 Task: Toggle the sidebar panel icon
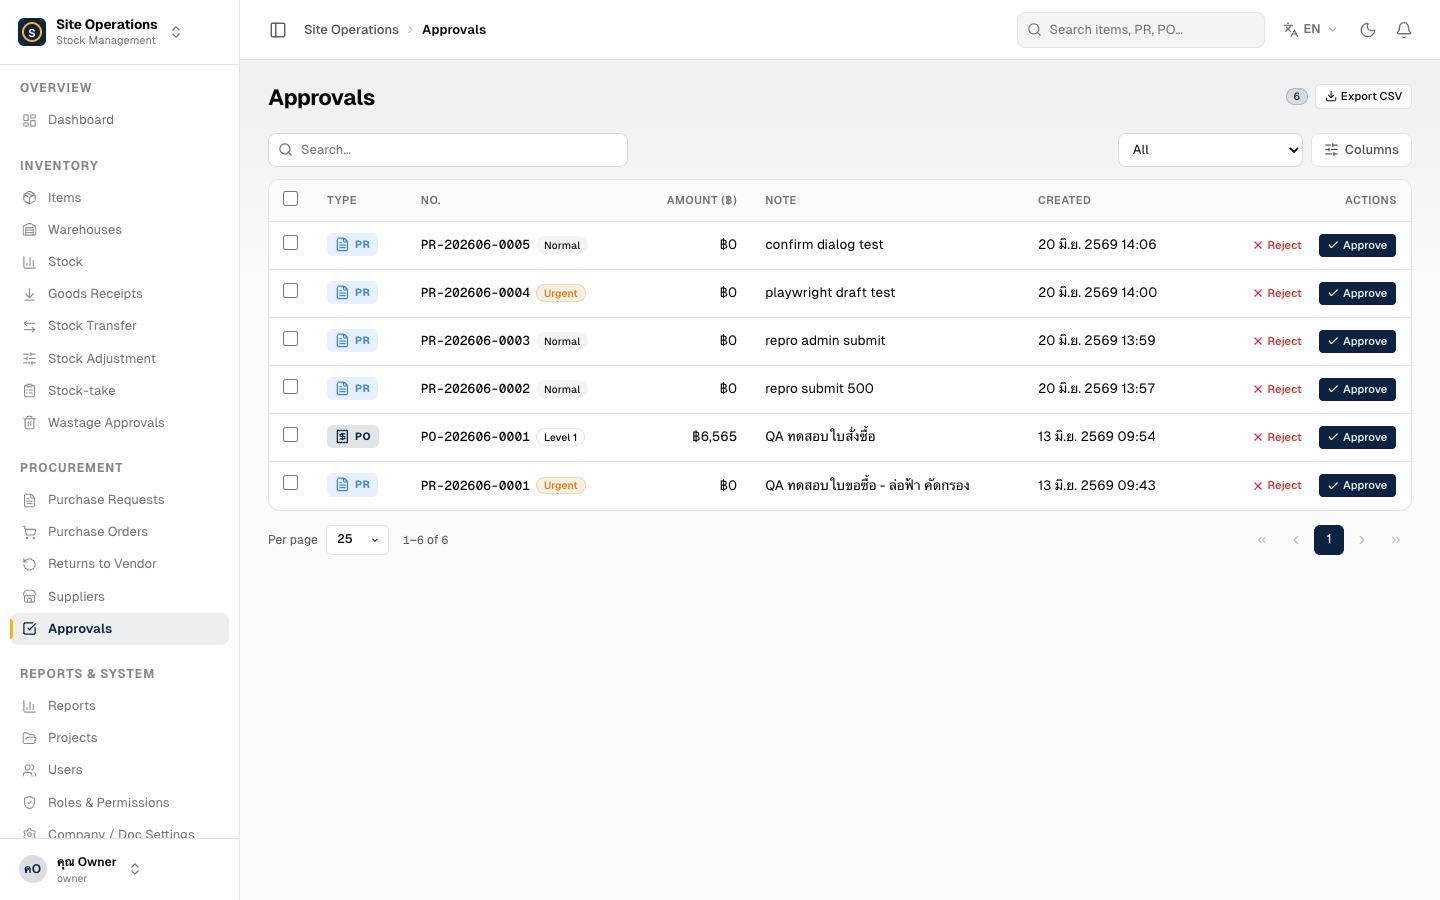(278, 30)
